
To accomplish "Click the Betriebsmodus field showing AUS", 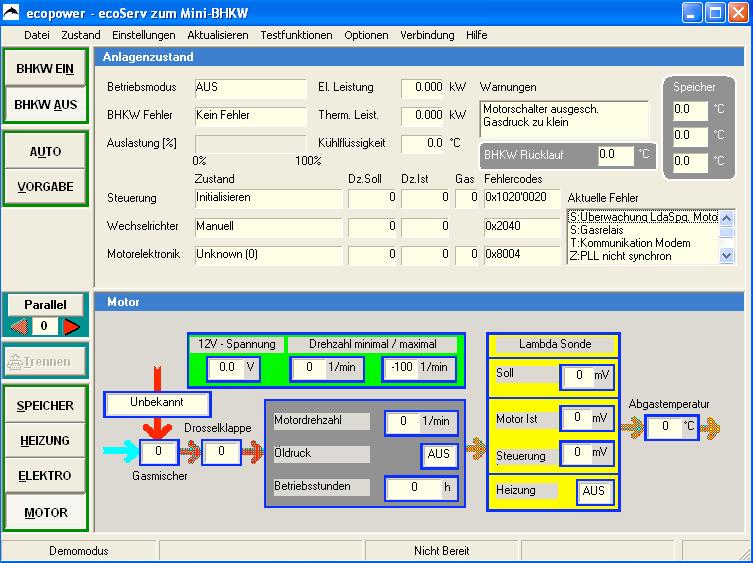I will pos(250,88).
